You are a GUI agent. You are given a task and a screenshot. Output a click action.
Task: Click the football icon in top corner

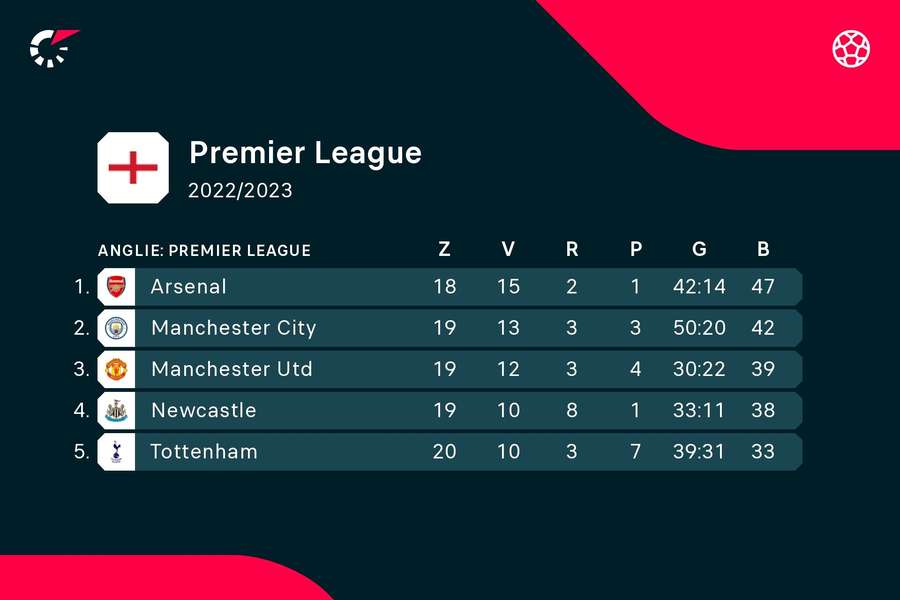(851, 47)
